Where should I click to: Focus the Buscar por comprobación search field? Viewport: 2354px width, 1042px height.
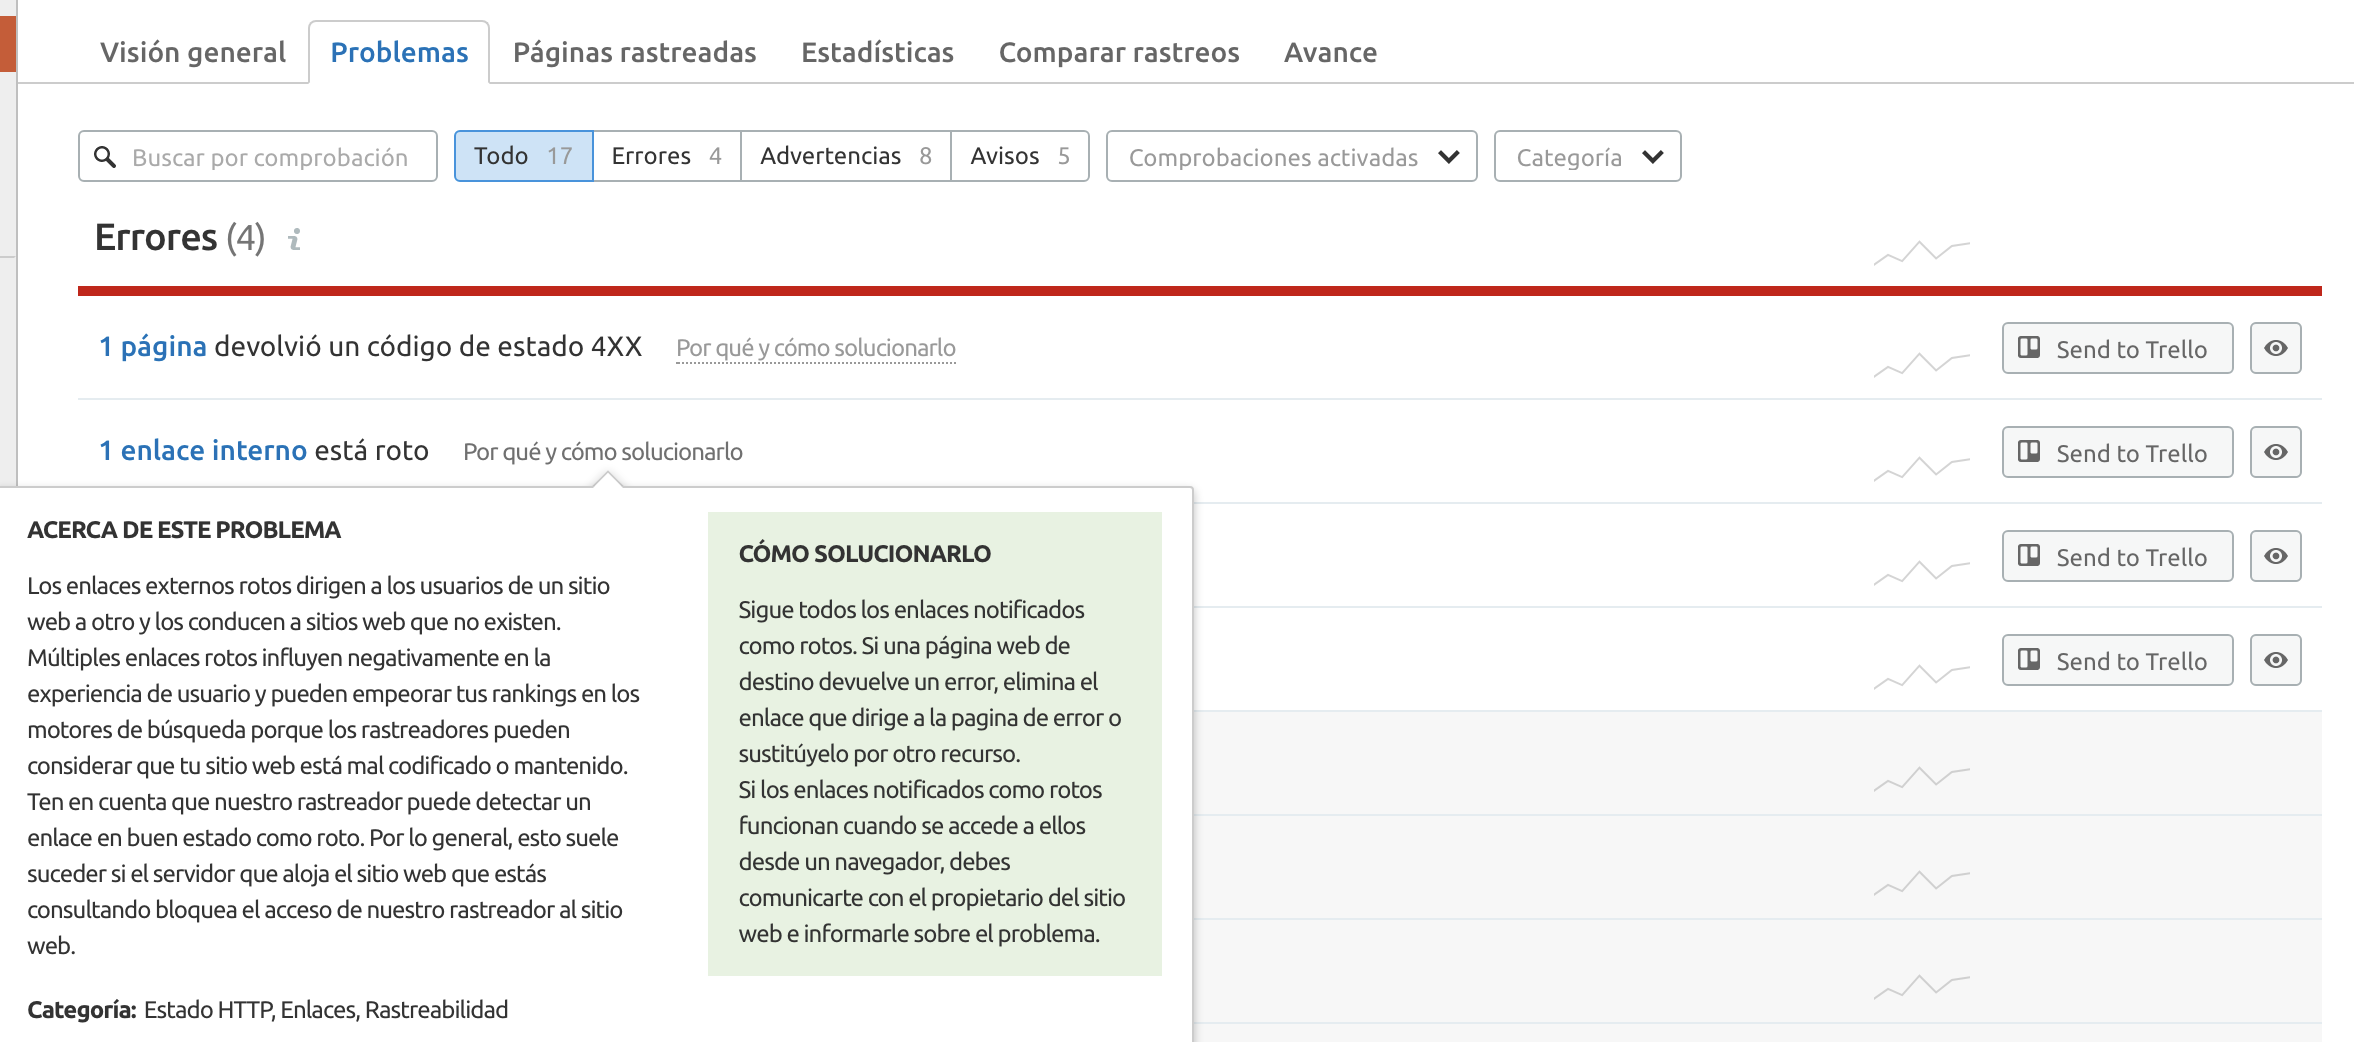pyautogui.click(x=258, y=156)
